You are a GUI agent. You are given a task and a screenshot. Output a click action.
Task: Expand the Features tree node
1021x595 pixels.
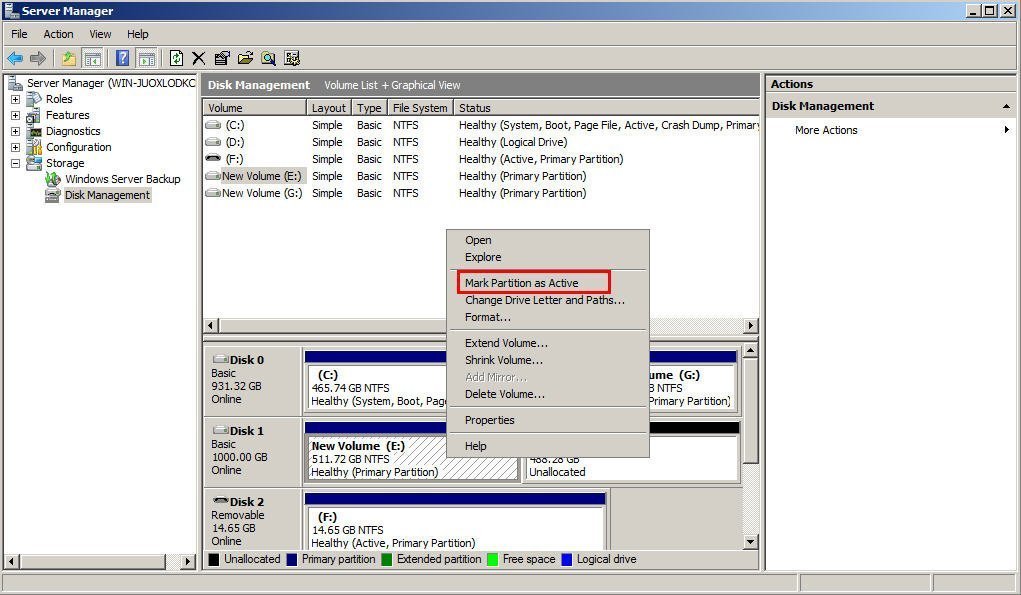(15, 115)
